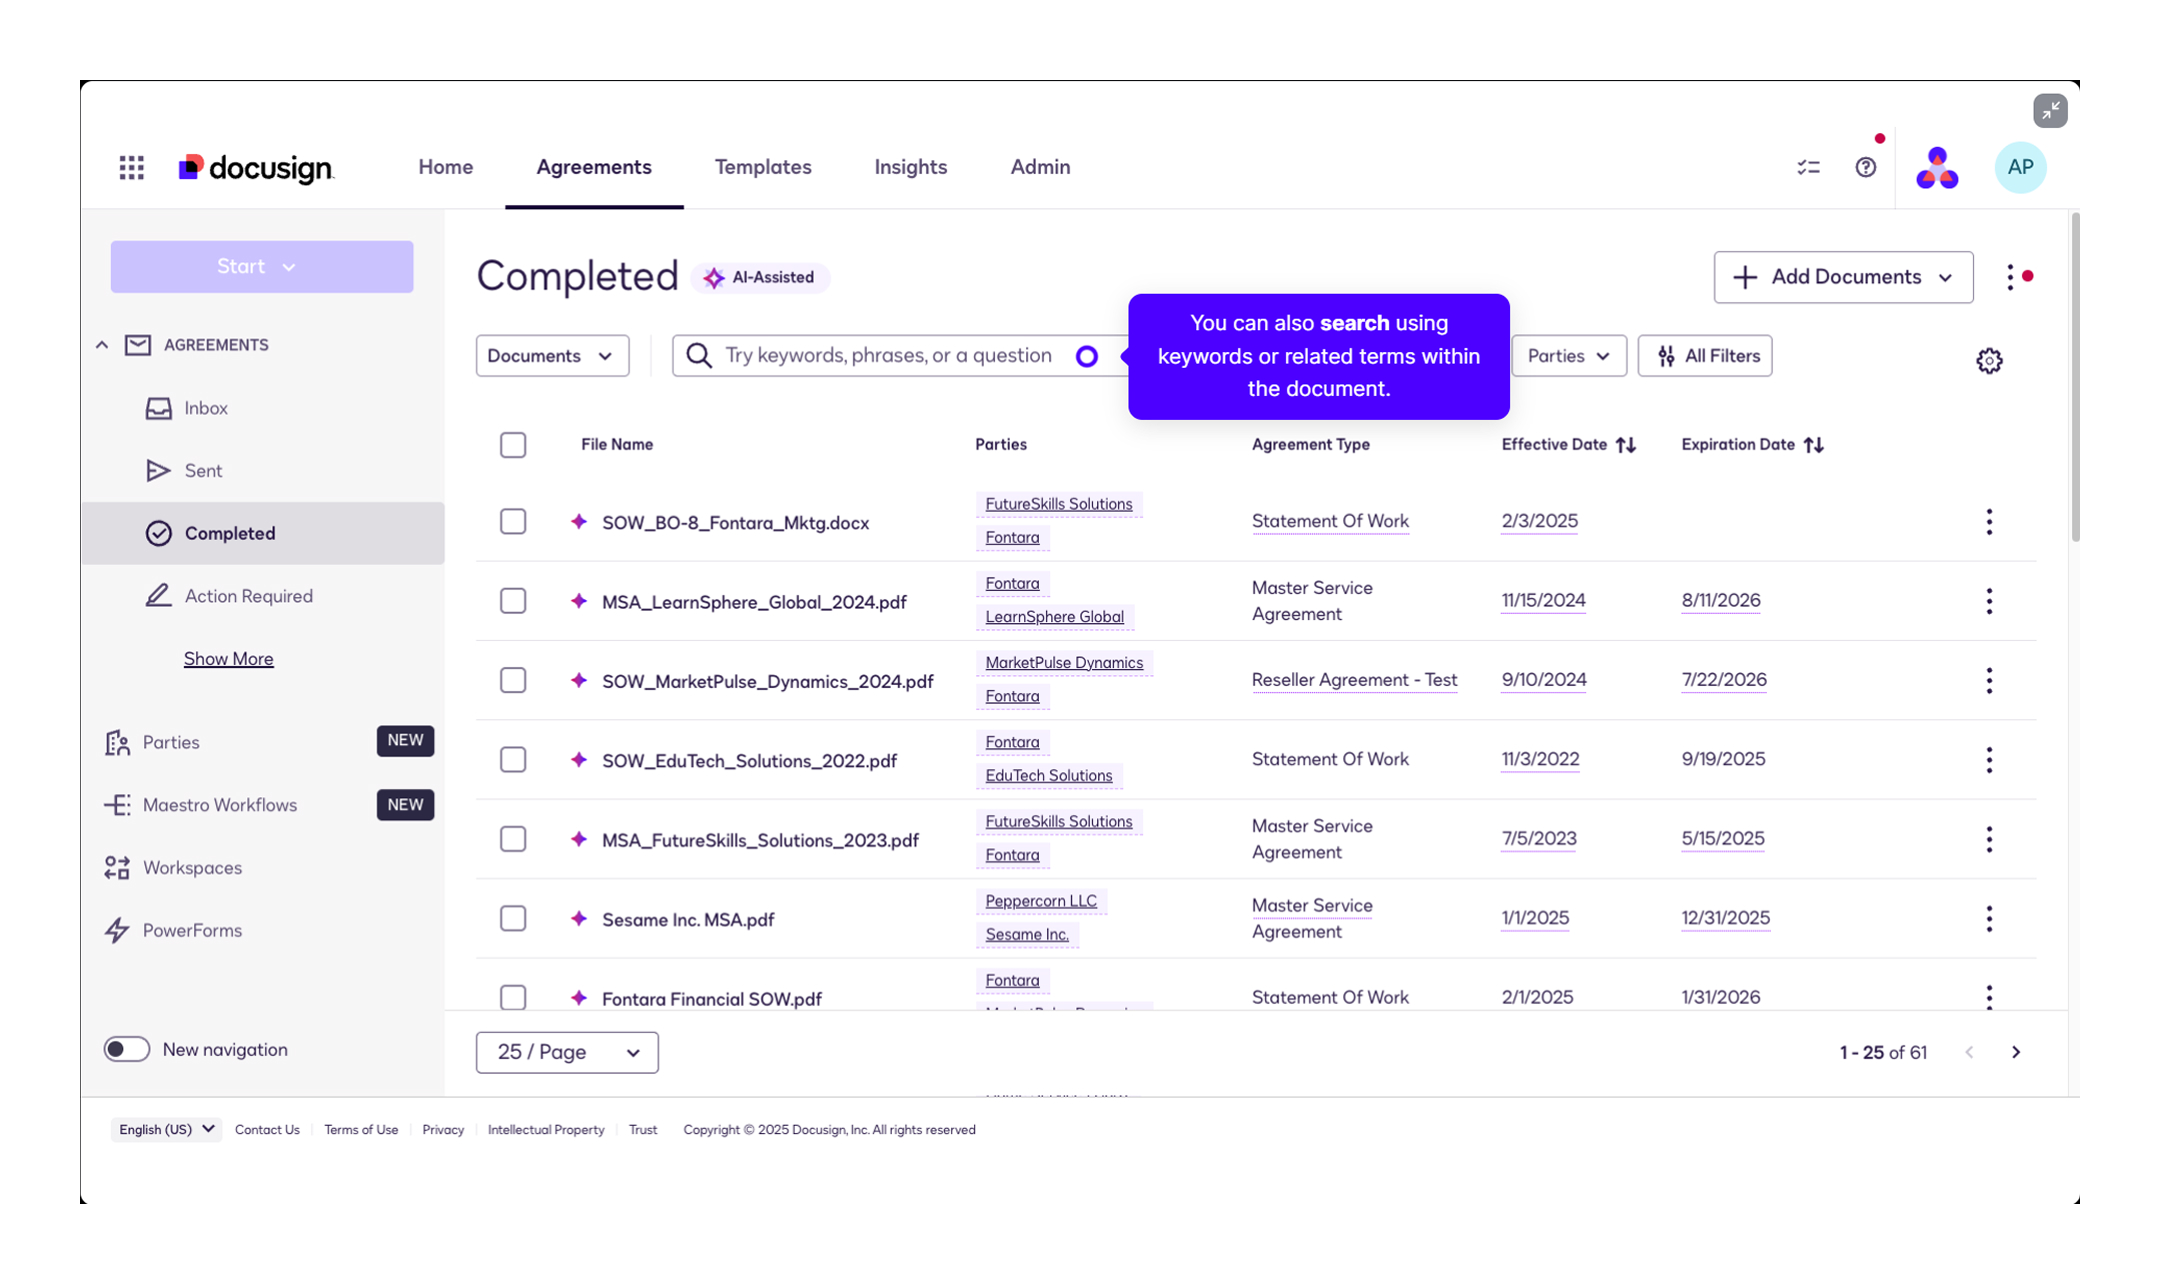Screen dimensions: 2160x1284
Task: Toggle the New navigation switch
Action: (127, 1049)
